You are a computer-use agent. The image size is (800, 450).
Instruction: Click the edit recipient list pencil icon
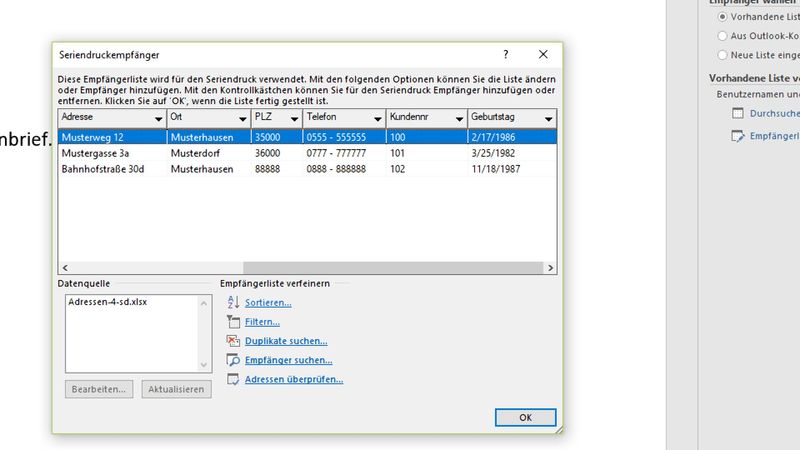coord(738,135)
